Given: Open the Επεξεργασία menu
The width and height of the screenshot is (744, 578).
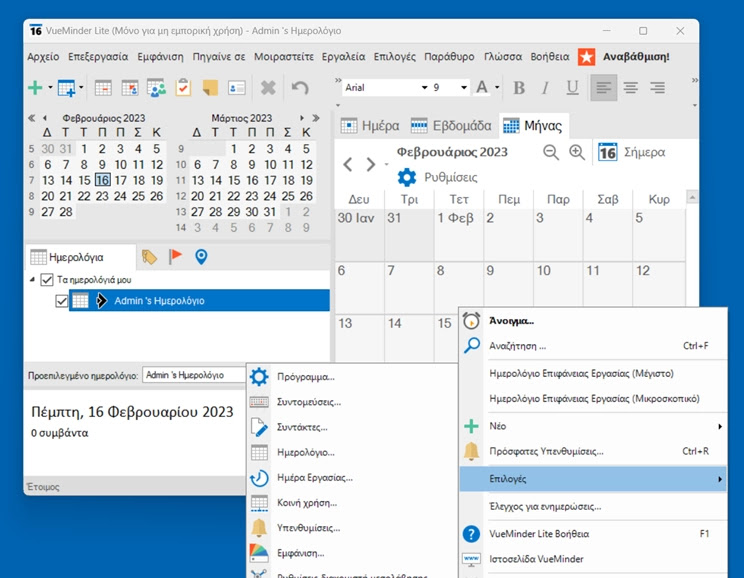Looking at the screenshot, I should (x=98, y=57).
